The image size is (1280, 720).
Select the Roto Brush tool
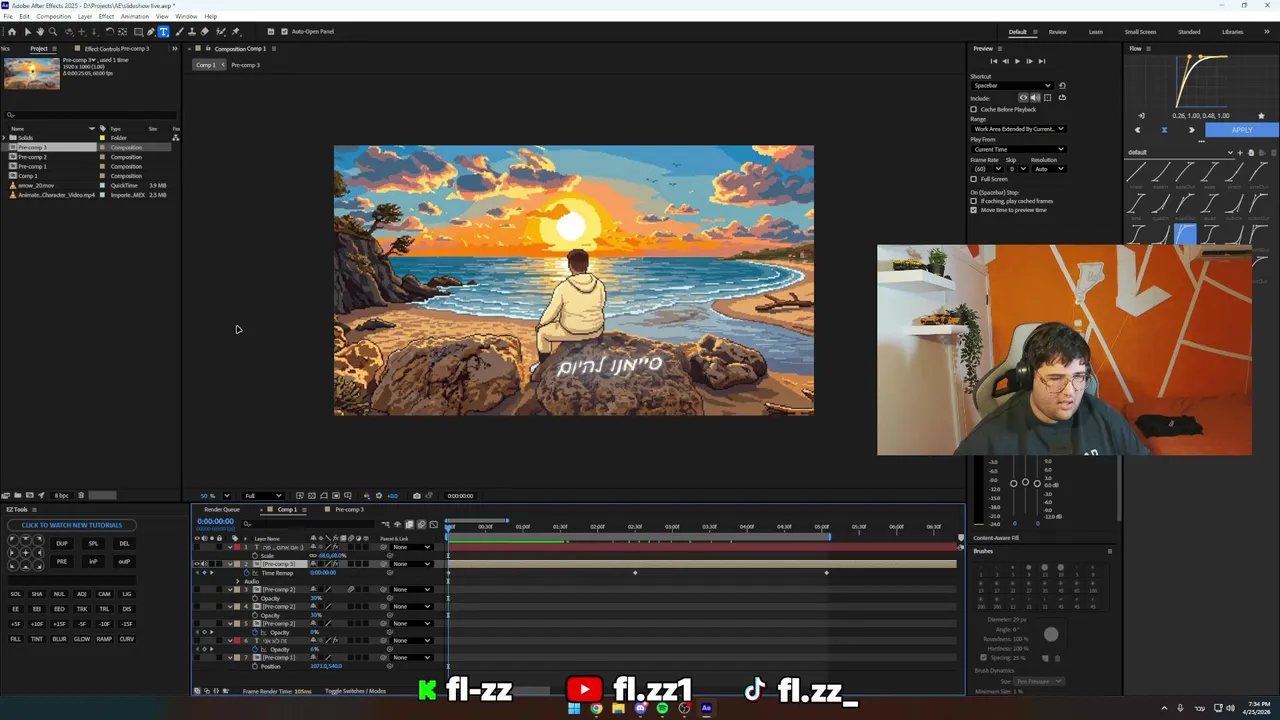[221, 32]
